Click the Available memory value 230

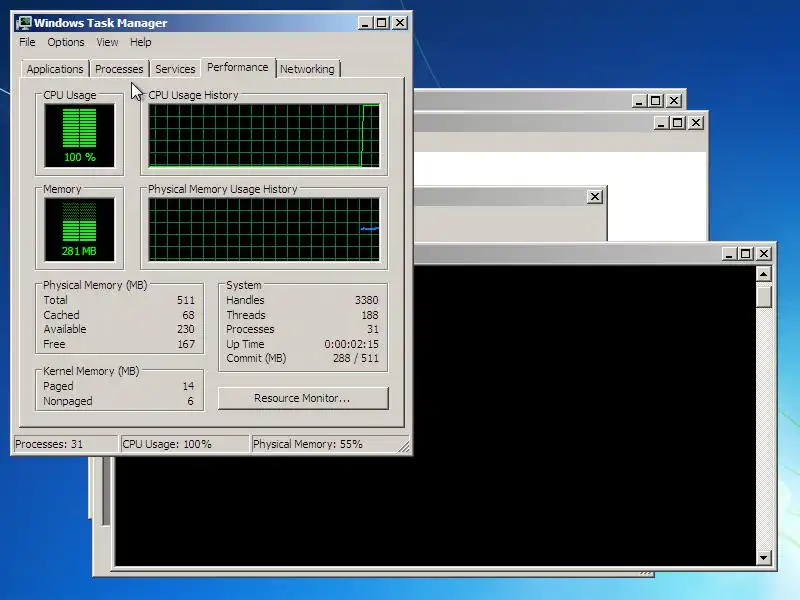[186, 329]
